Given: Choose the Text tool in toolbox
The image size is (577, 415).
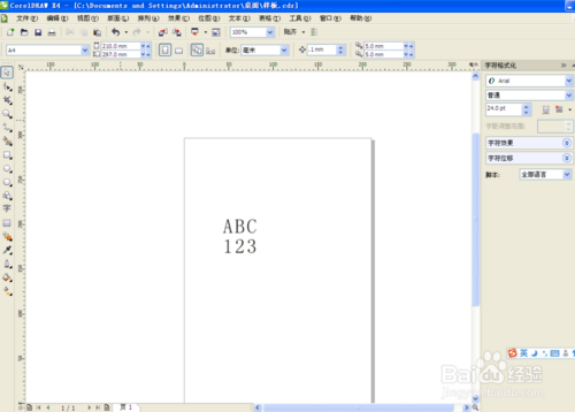Looking at the screenshot, I should tap(7, 209).
